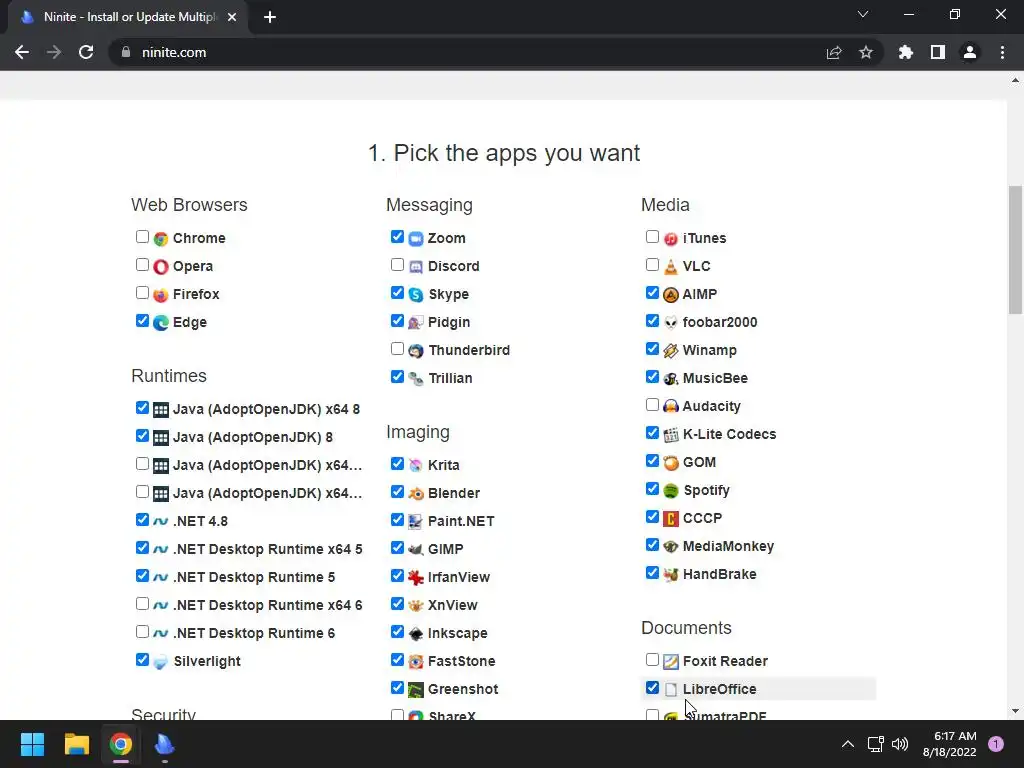The width and height of the screenshot is (1024, 768).
Task: Click the Skype app icon
Action: point(416,295)
